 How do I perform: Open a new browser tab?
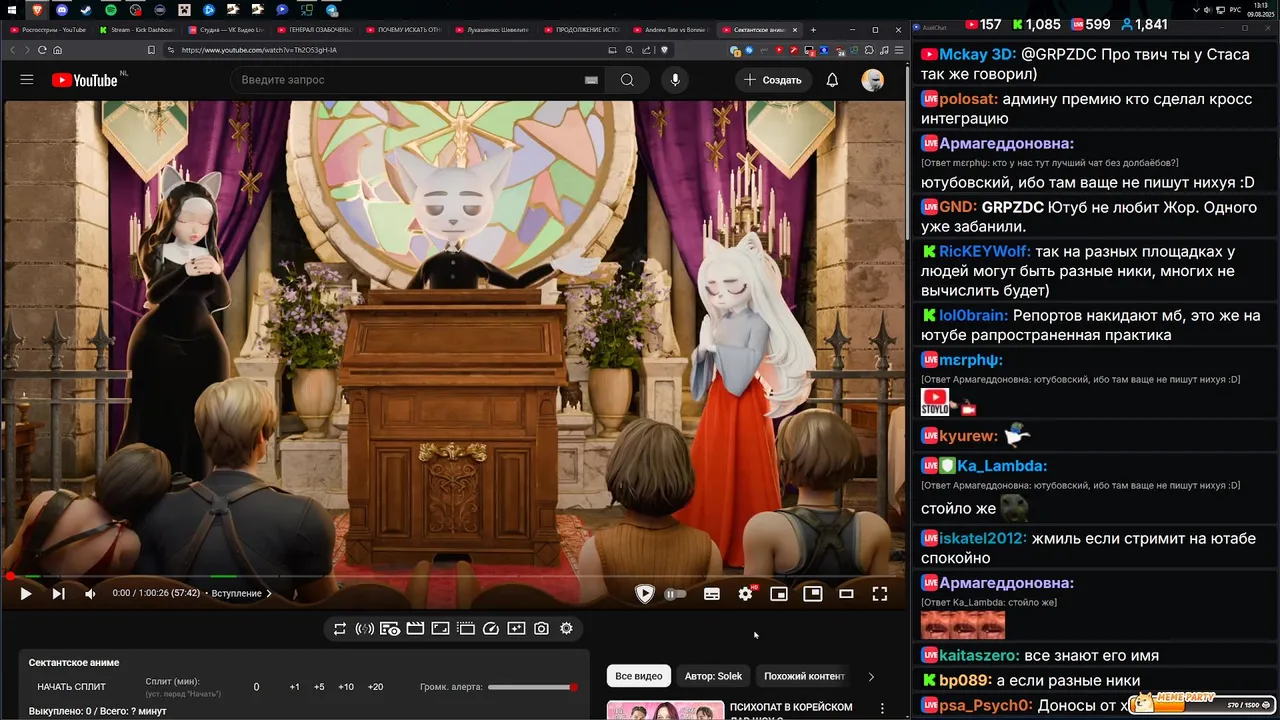pos(813,30)
